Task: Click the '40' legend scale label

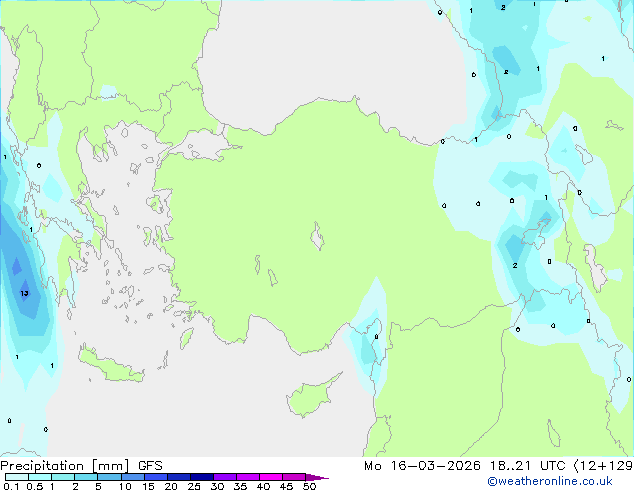Action: pyautogui.click(x=263, y=486)
